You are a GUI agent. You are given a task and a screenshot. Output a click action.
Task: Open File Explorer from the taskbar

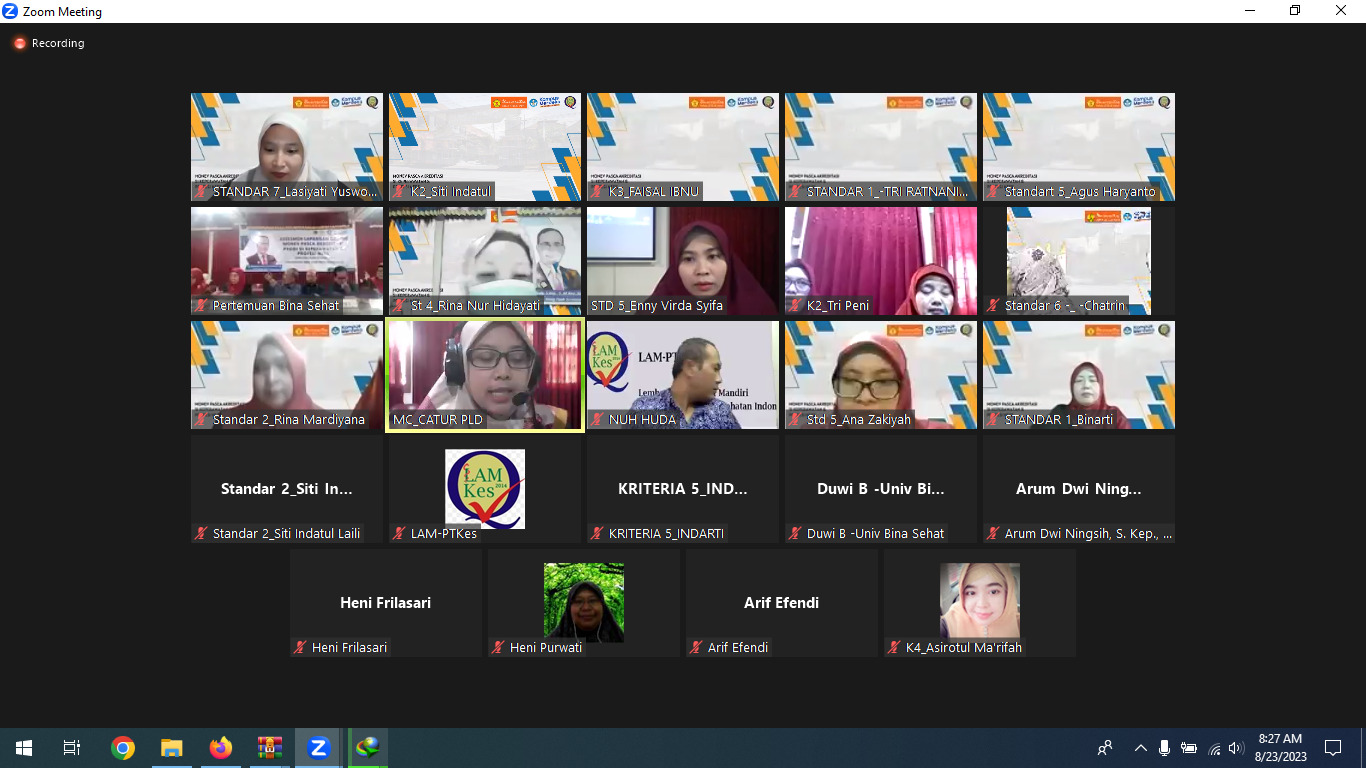tap(172, 748)
